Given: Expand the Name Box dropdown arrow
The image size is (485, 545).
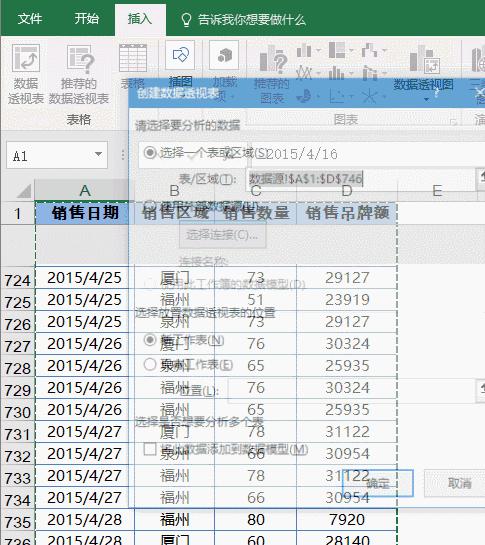Looking at the screenshot, I should [98, 154].
